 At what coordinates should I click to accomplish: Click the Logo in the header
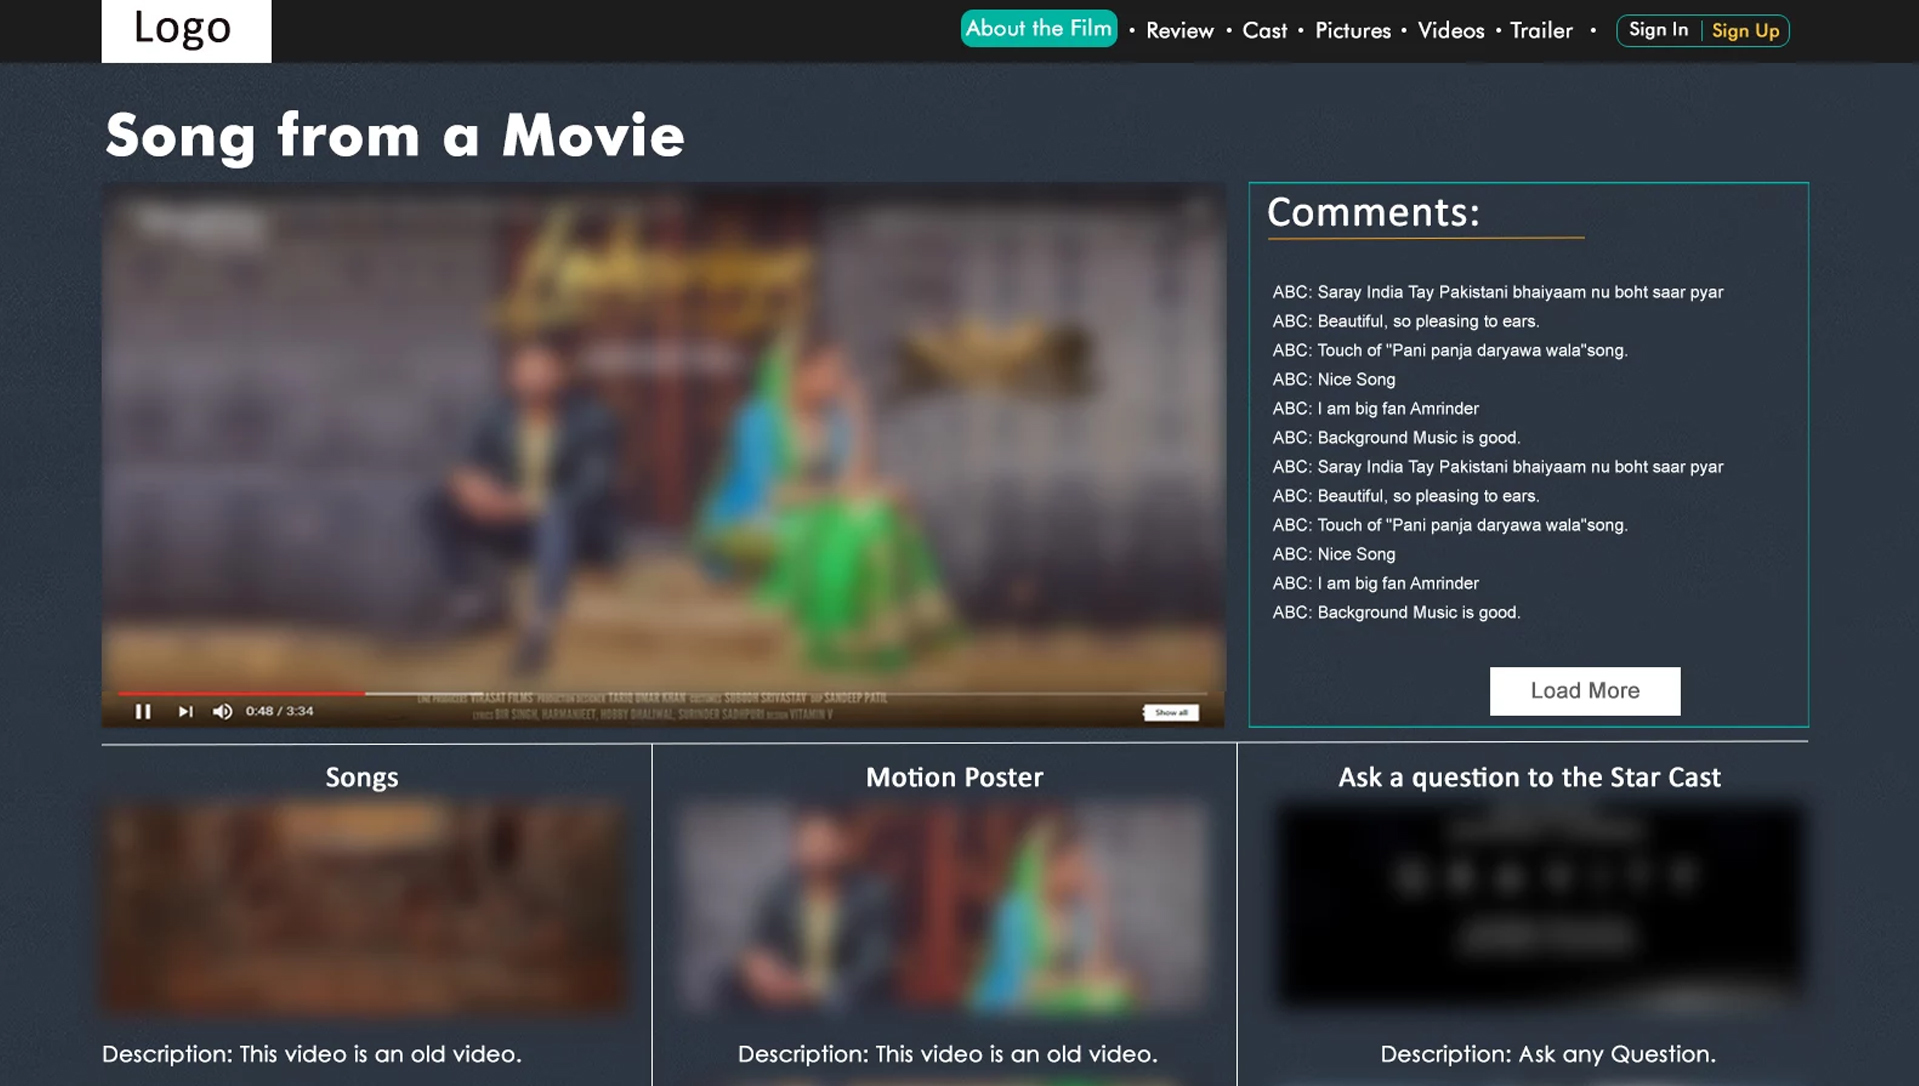click(186, 30)
